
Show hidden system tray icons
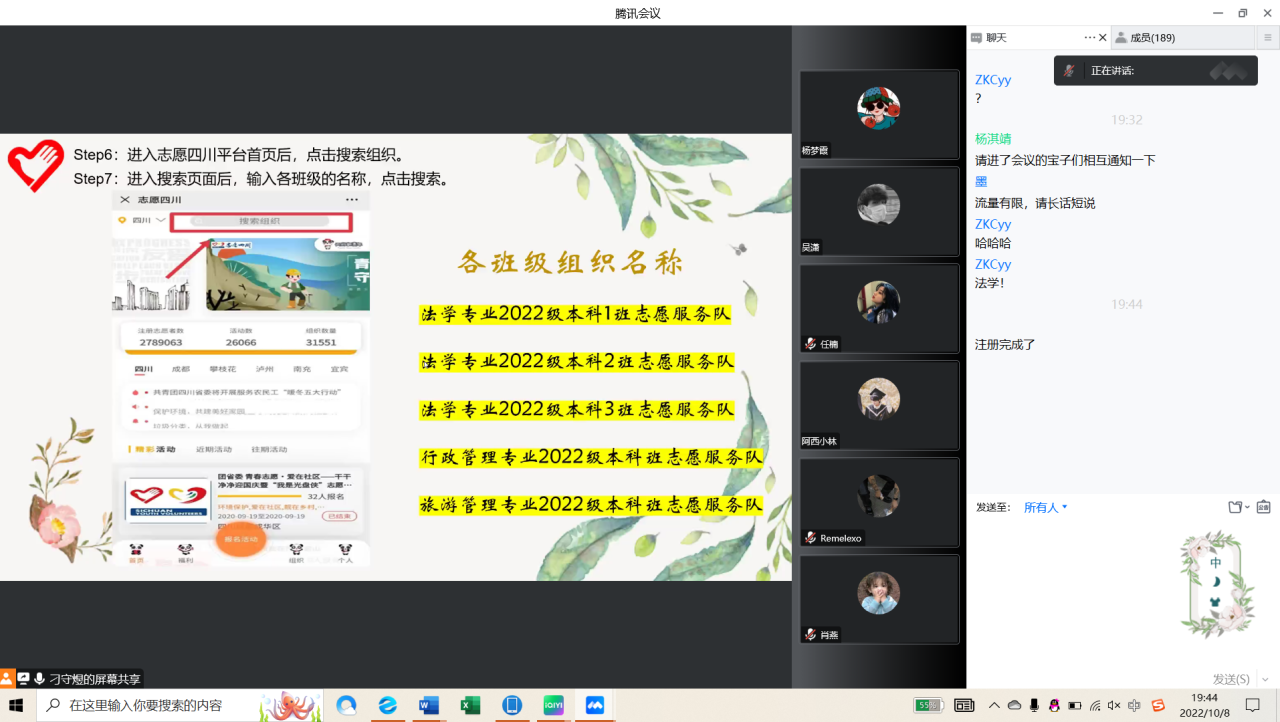coord(994,705)
